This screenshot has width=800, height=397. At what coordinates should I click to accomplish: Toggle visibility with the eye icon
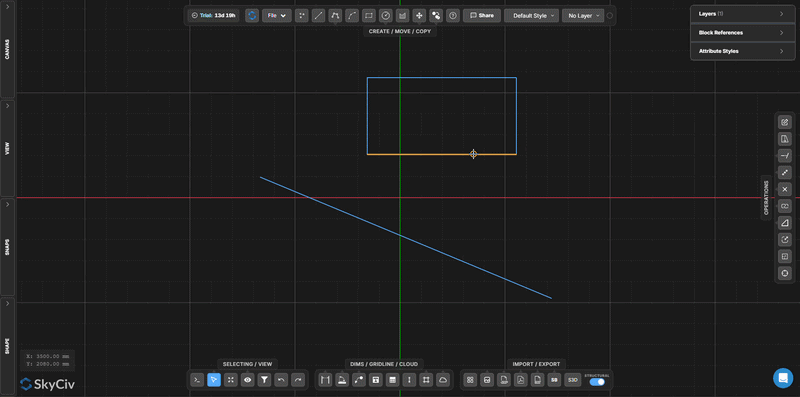(x=247, y=380)
